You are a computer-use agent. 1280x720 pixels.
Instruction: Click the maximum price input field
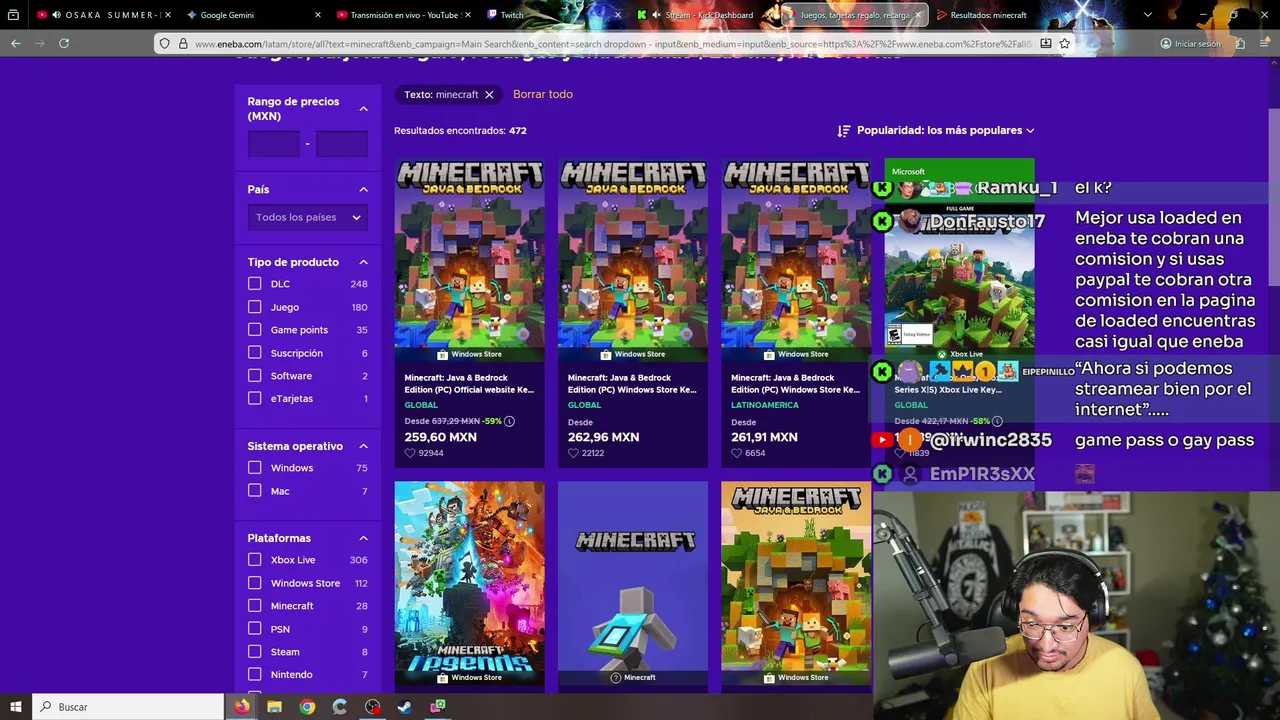342,144
